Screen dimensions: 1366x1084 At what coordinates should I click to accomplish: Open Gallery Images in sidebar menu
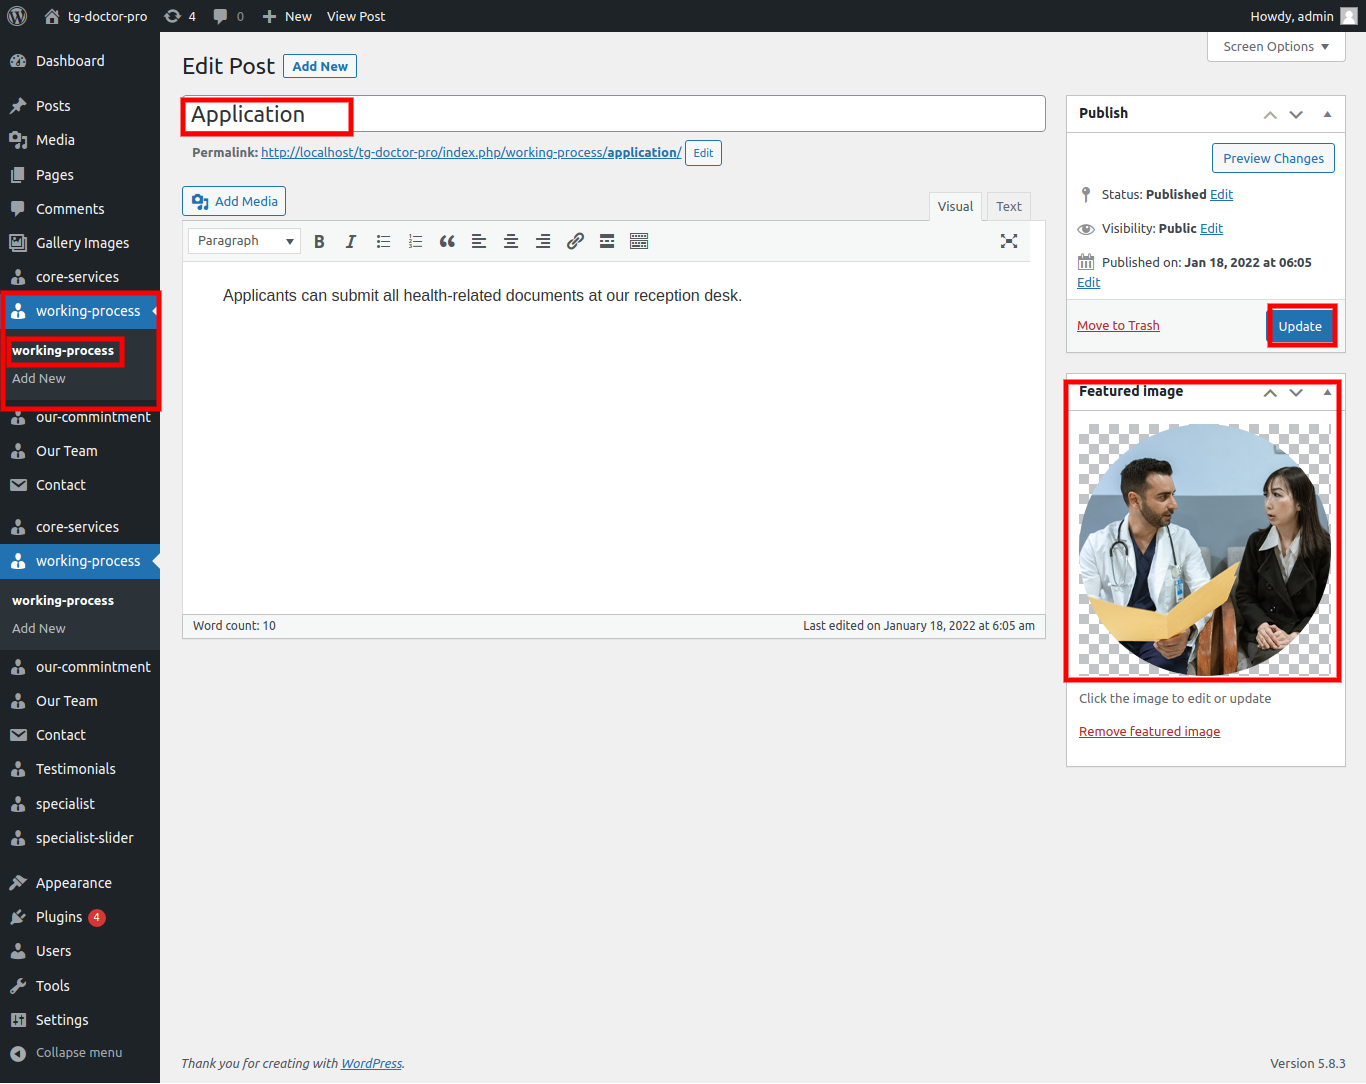(x=82, y=243)
